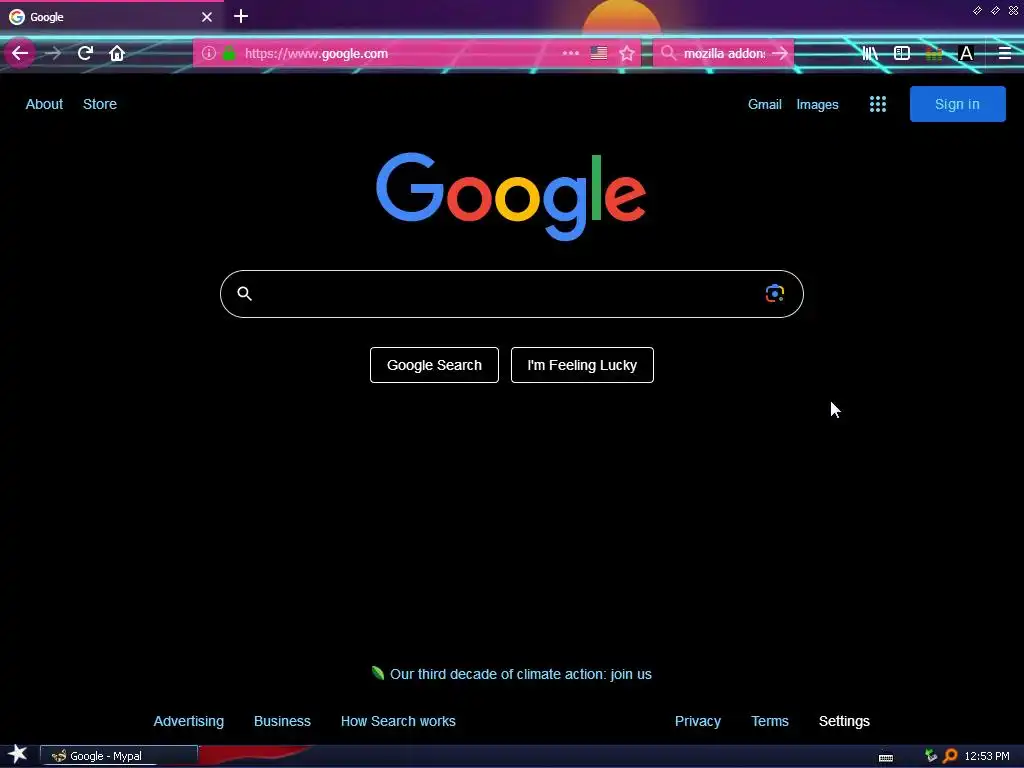Viewport: 1024px width, 768px height.
Task: Click the keyboard icon in system tray
Action: (886, 757)
